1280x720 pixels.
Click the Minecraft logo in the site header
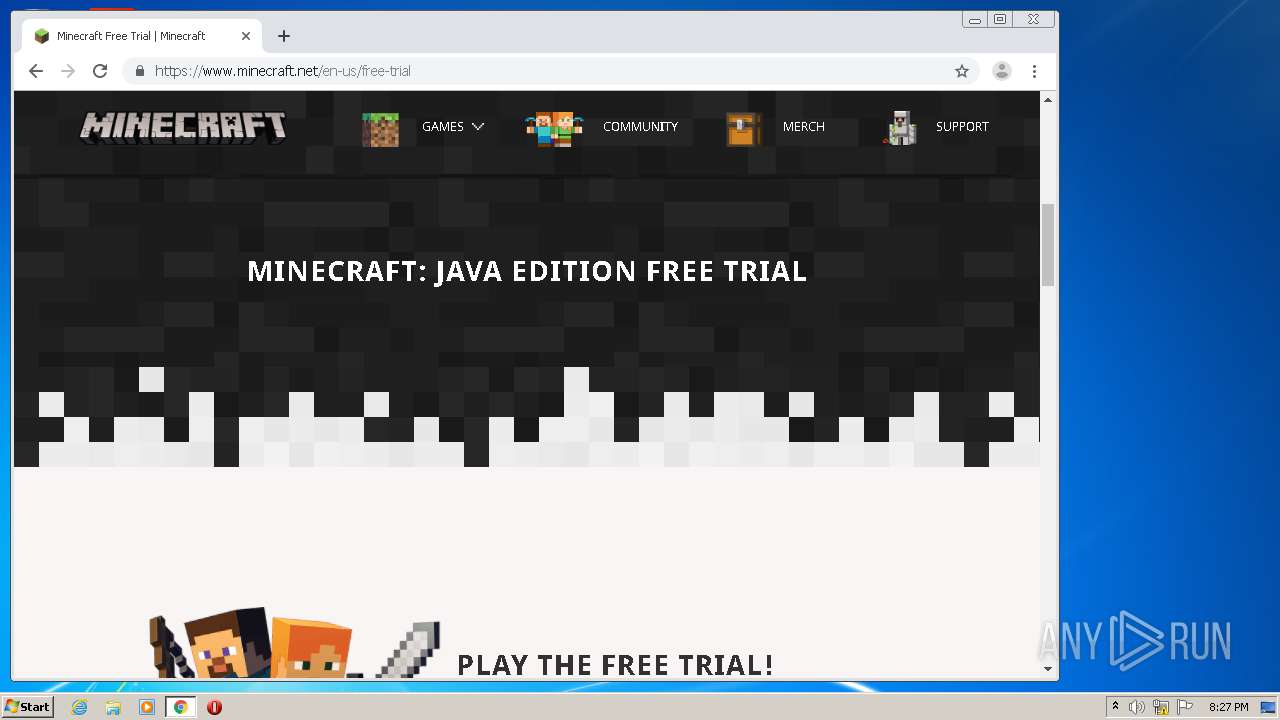[183, 127]
